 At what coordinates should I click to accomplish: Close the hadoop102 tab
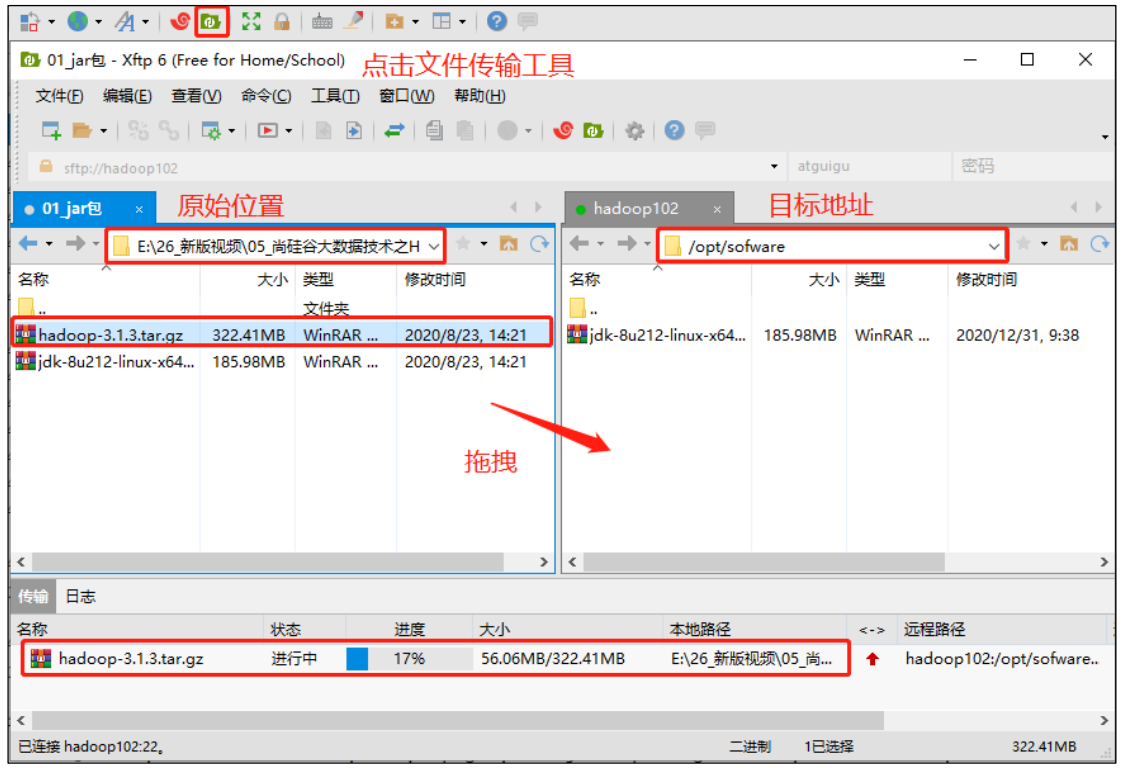tap(717, 210)
